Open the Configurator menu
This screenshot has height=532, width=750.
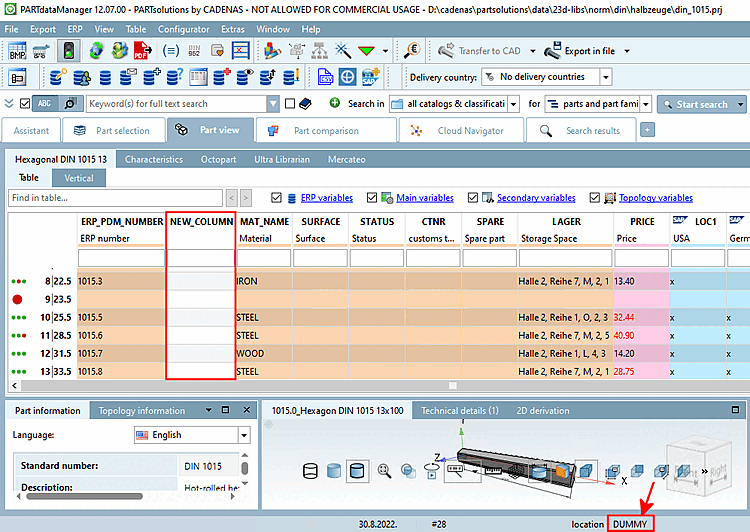pos(184,30)
